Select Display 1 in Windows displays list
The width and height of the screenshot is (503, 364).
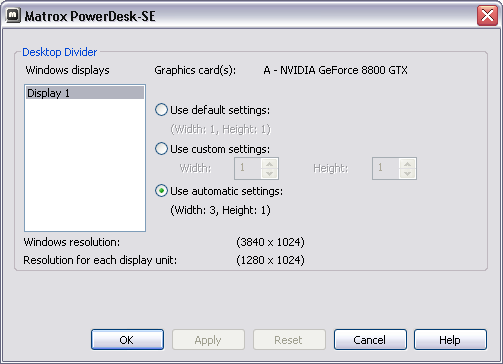coord(85,93)
